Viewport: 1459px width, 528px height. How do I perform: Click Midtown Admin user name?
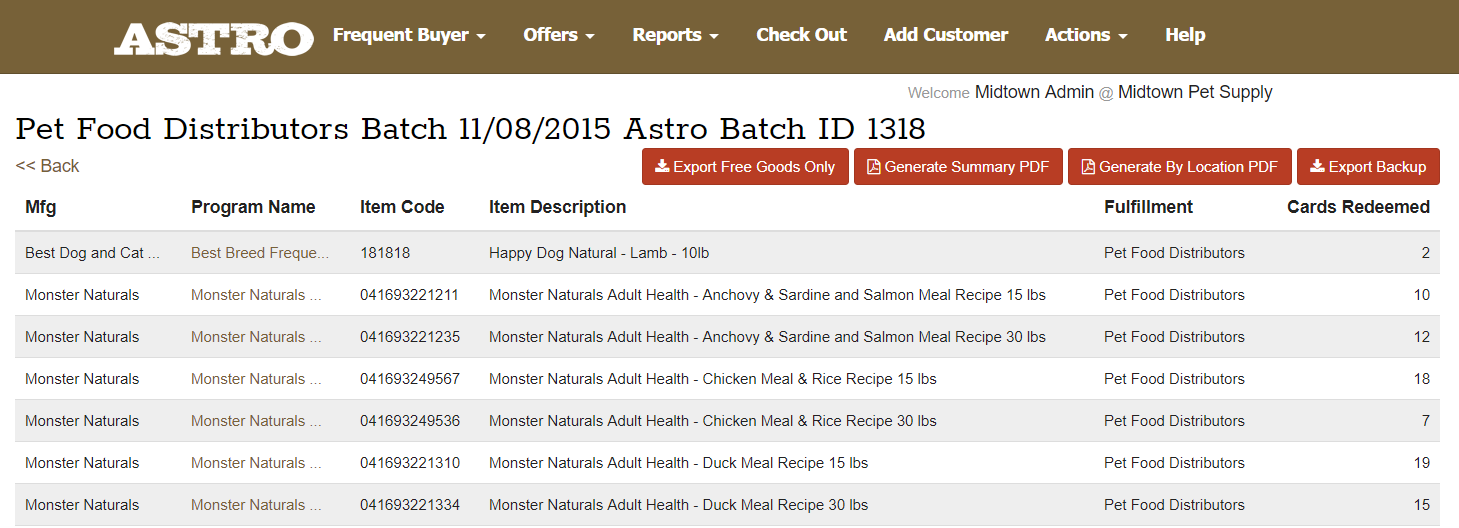(1034, 92)
